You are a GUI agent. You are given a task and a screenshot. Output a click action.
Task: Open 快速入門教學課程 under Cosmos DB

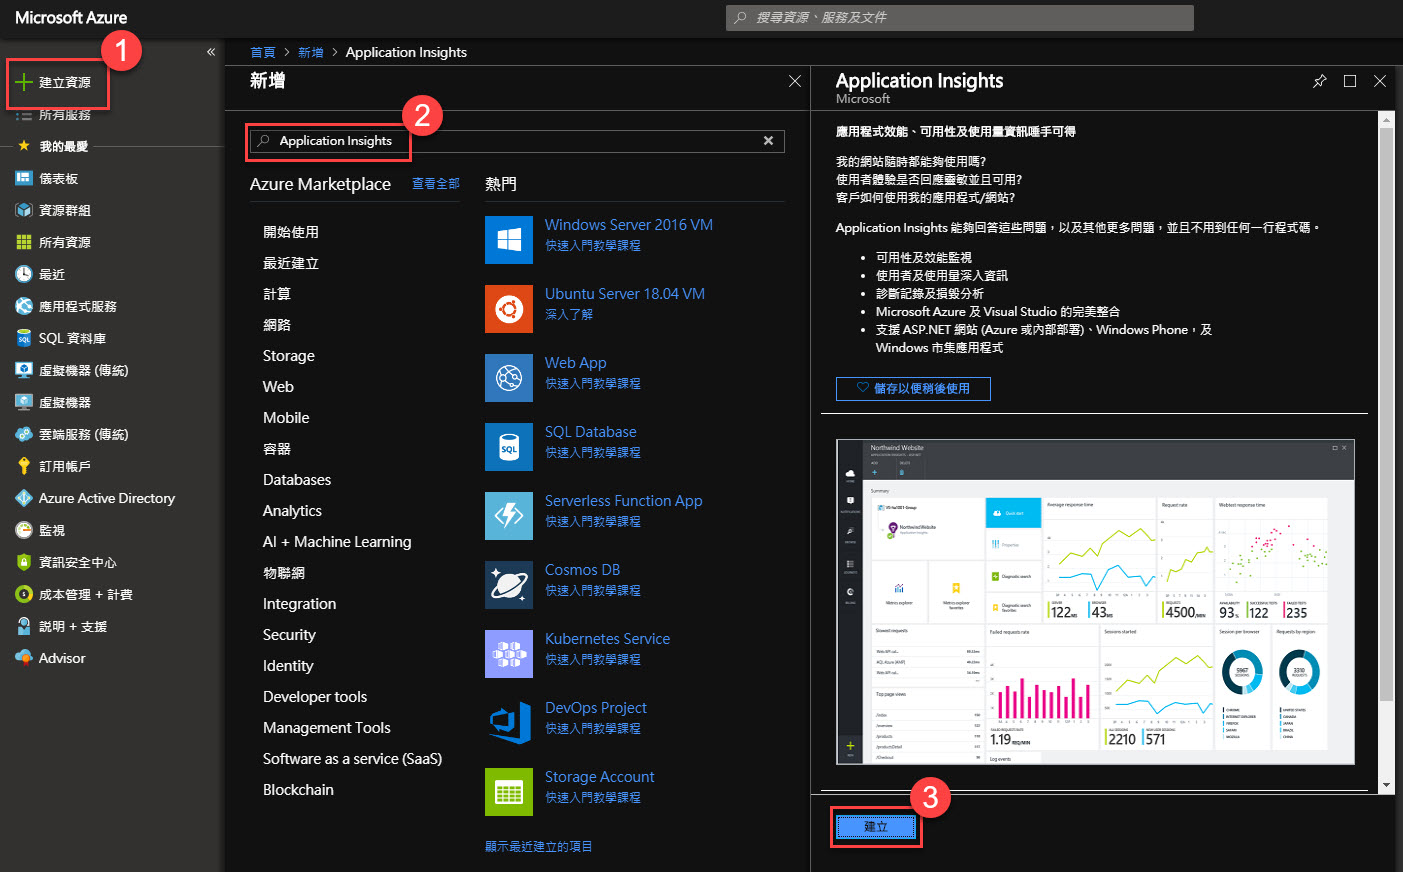pos(593,590)
